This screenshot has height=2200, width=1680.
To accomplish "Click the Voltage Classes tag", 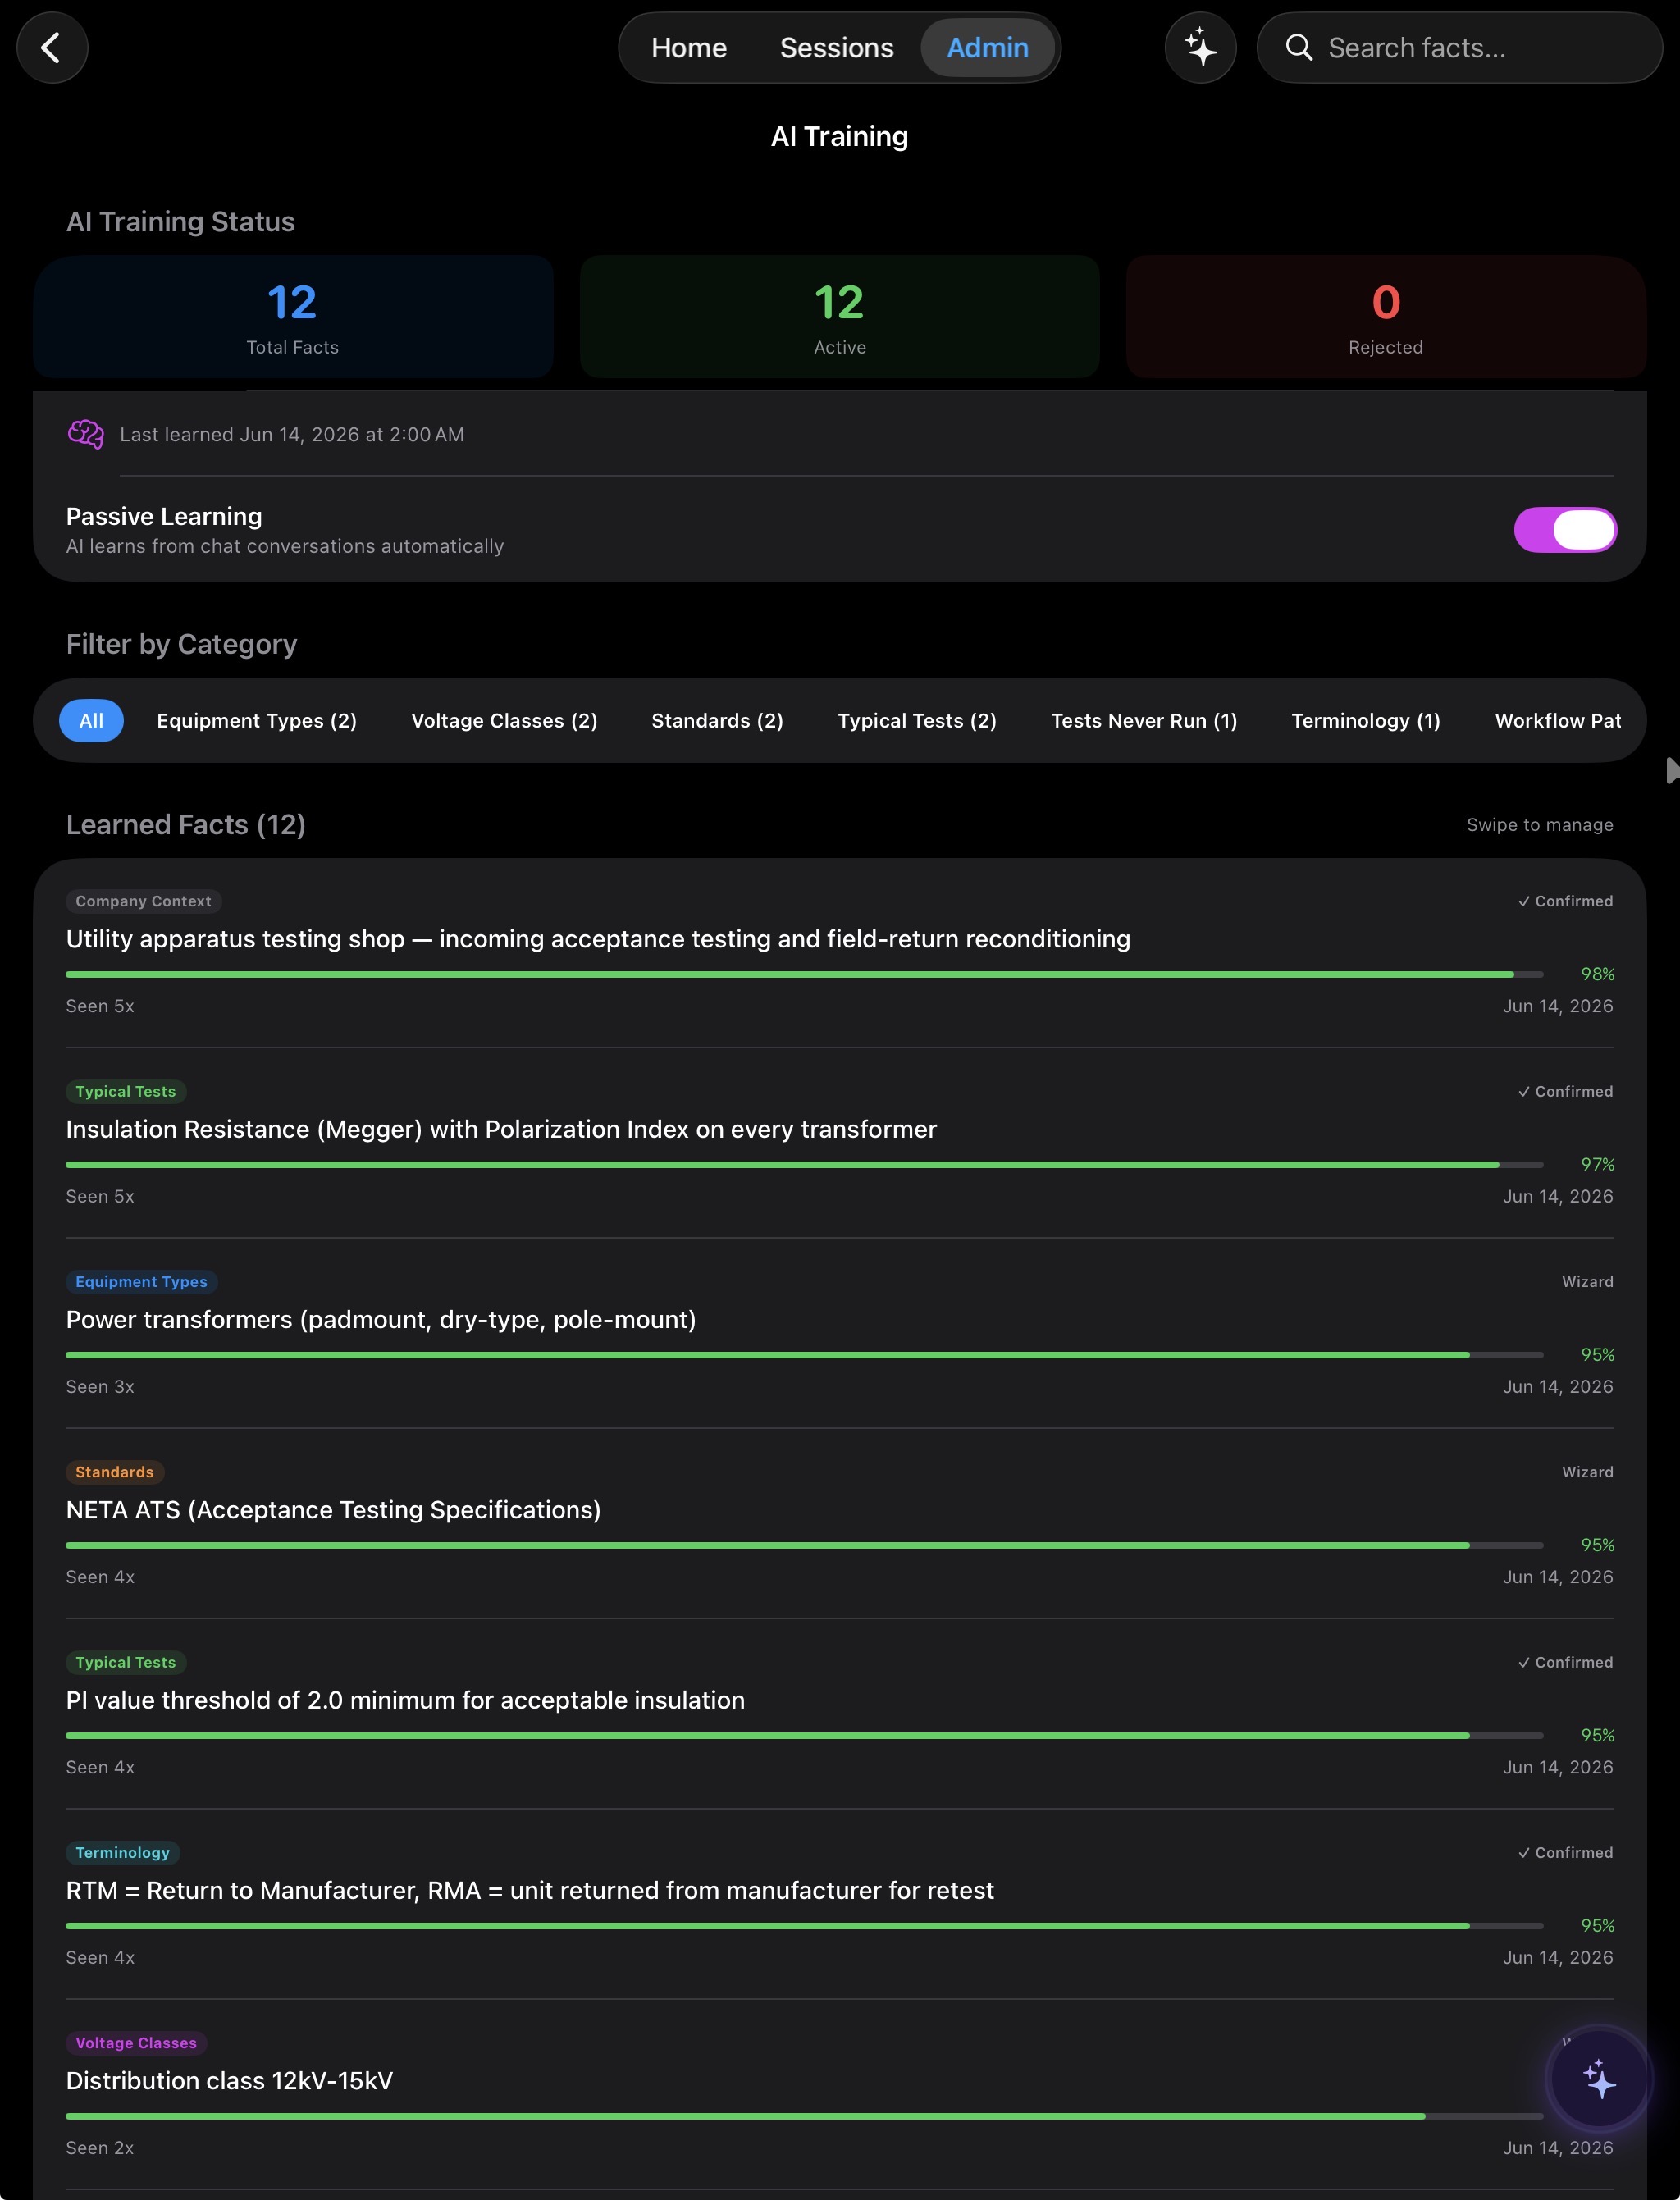I will [136, 2042].
